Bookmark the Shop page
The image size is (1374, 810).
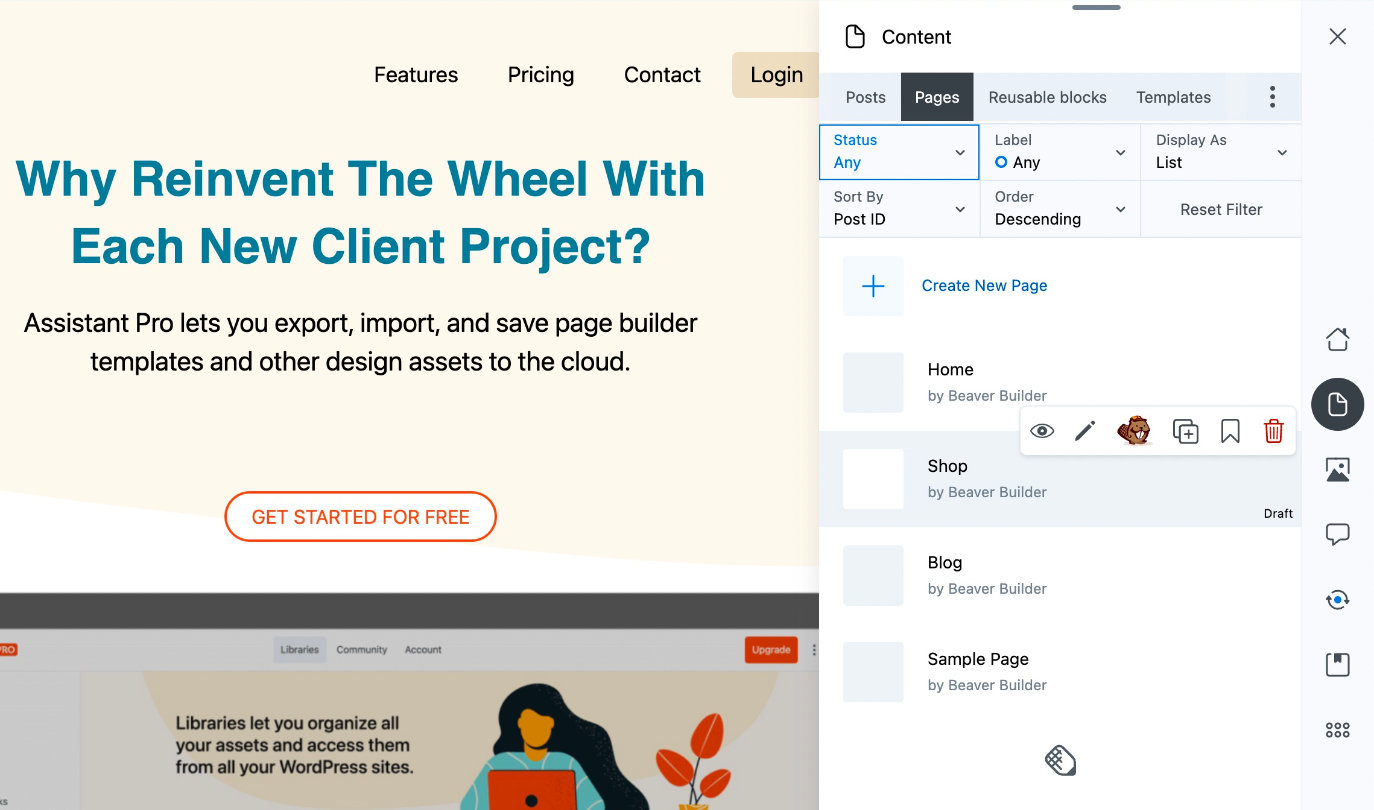[1229, 430]
